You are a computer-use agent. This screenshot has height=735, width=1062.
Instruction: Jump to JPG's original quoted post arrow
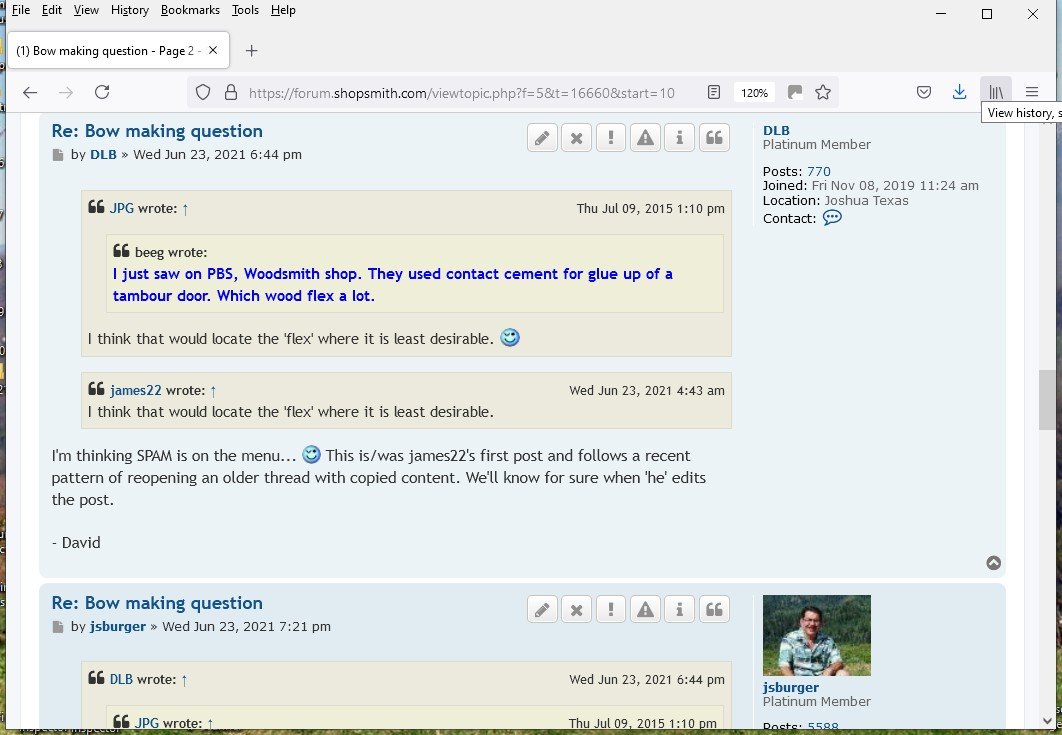(x=185, y=209)
